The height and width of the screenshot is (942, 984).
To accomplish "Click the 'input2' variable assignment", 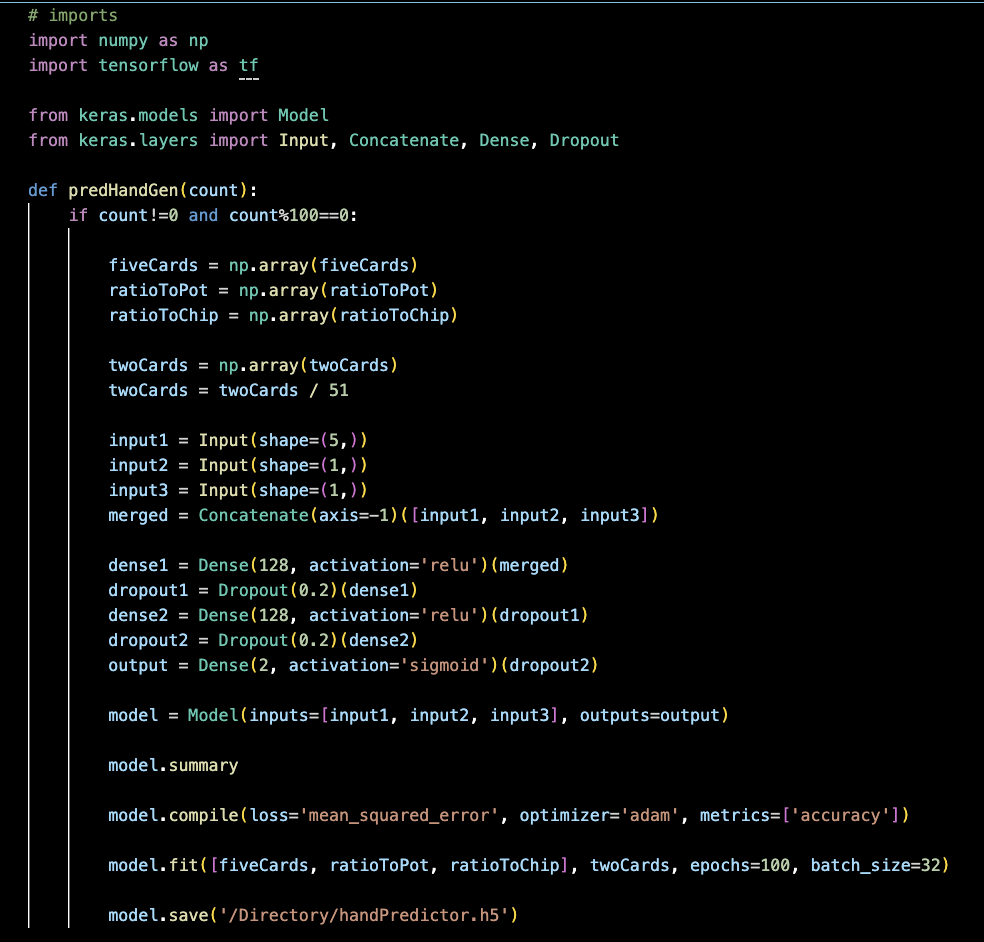I will pos(138,466).
